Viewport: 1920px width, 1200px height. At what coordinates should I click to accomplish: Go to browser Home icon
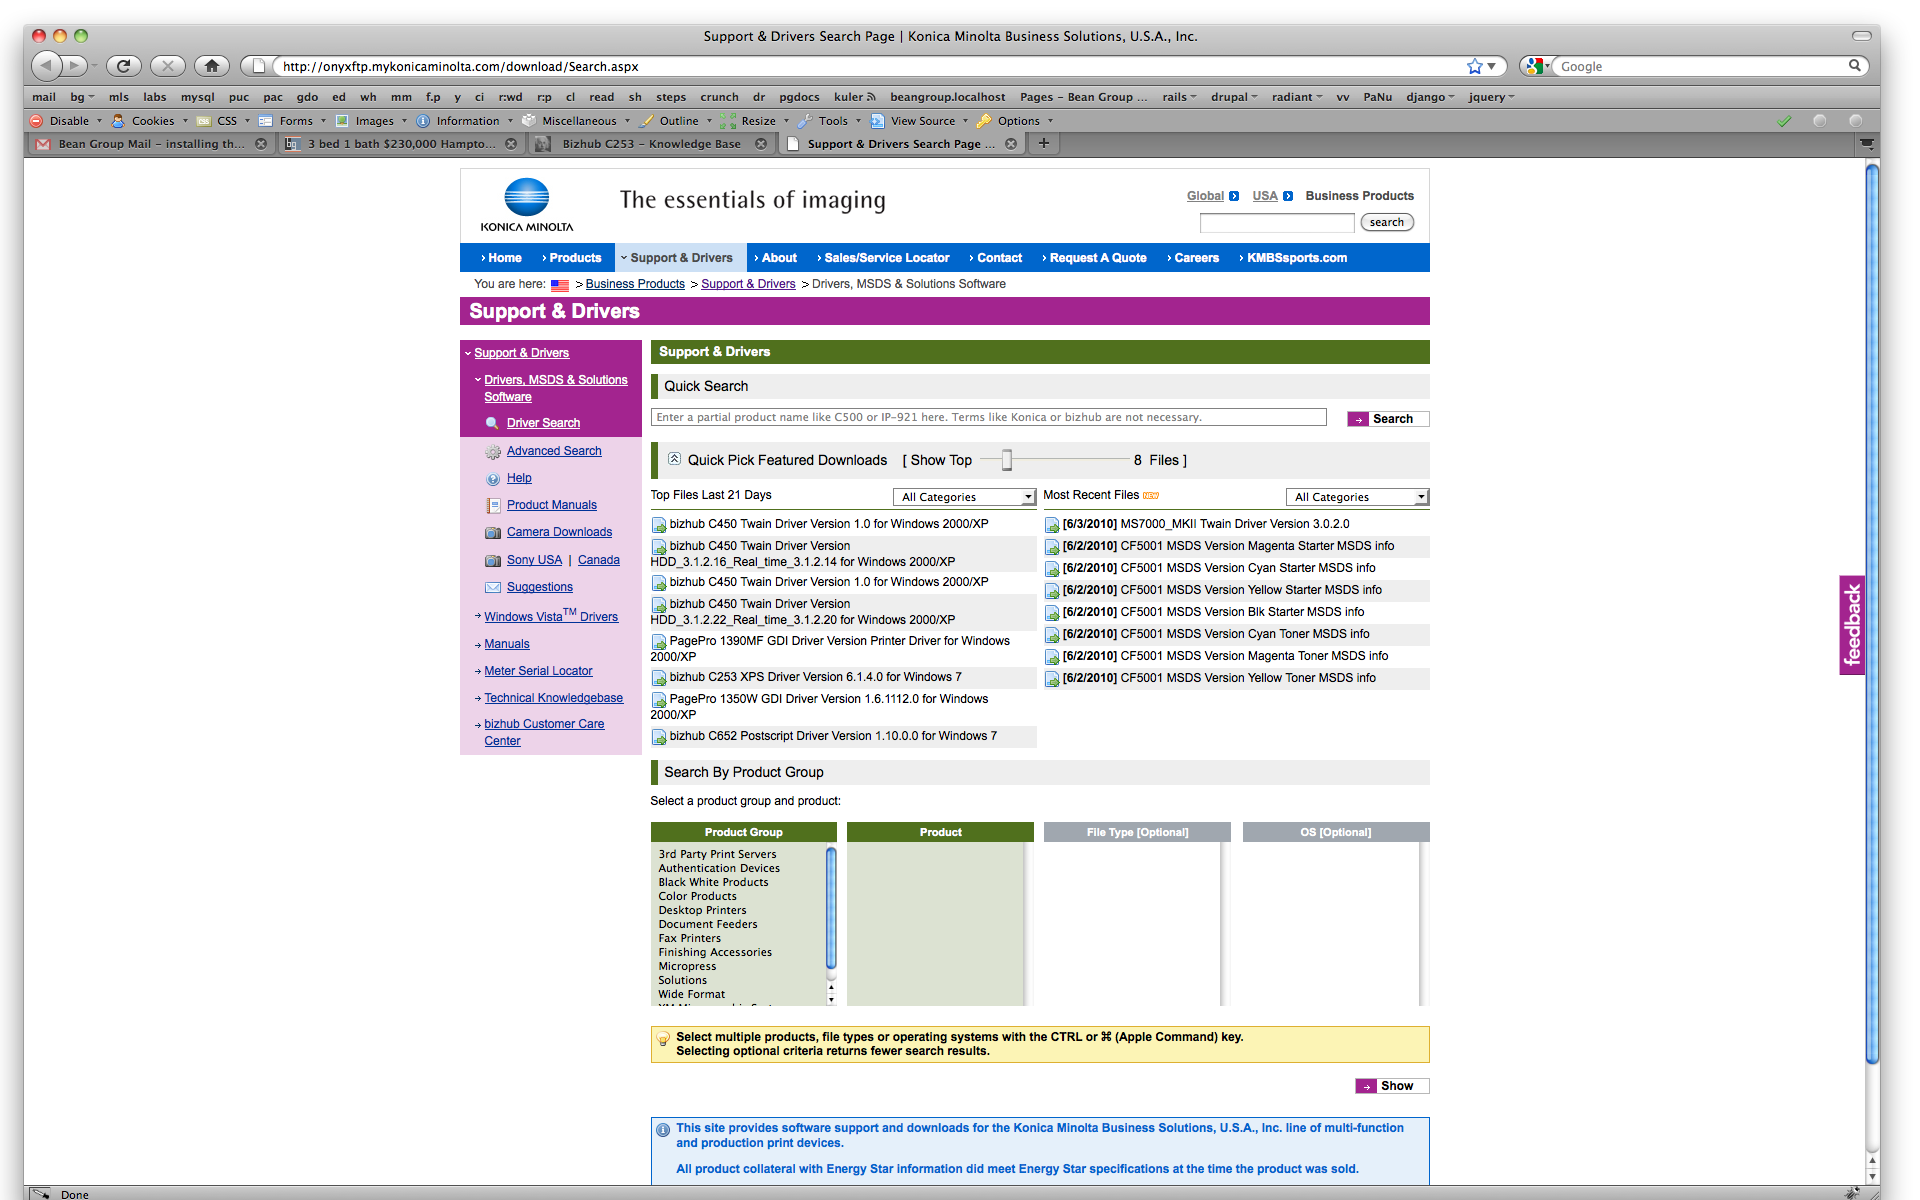[212, 66]
